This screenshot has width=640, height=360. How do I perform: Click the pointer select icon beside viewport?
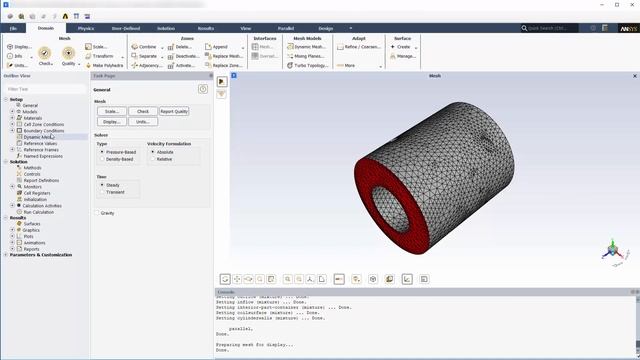[222, 82]
